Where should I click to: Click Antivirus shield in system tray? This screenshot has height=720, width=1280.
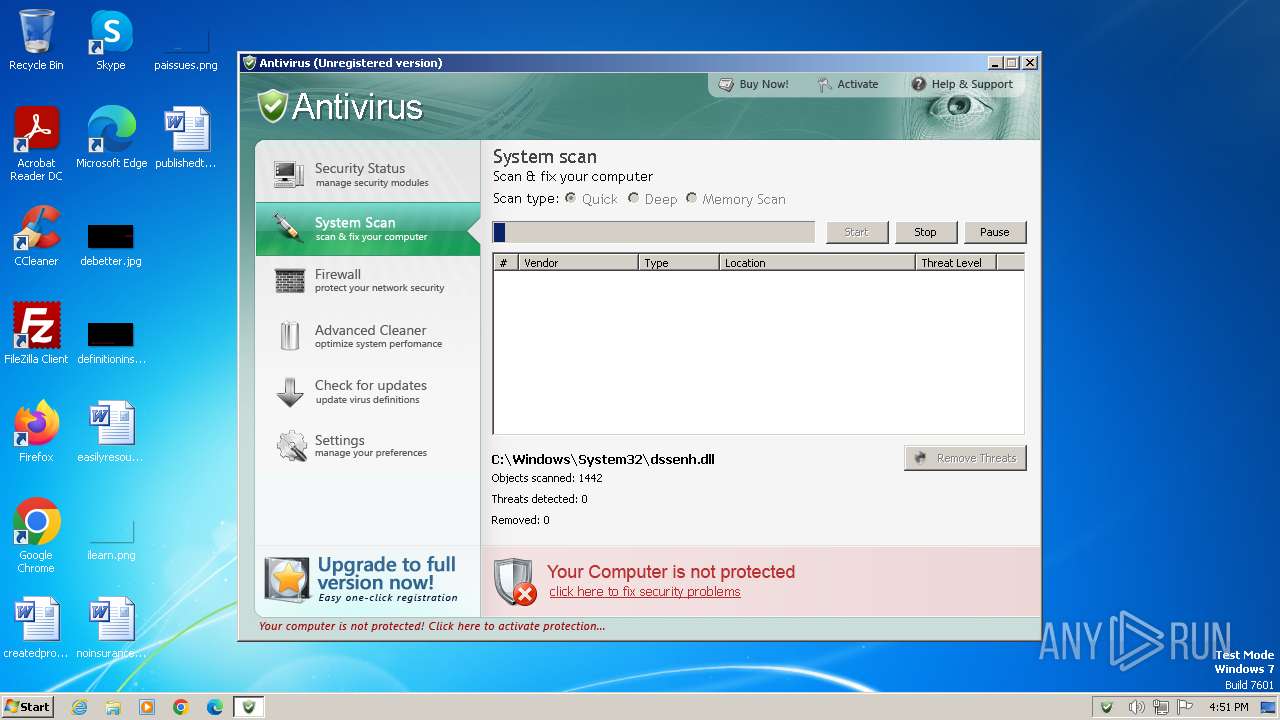1106,707
